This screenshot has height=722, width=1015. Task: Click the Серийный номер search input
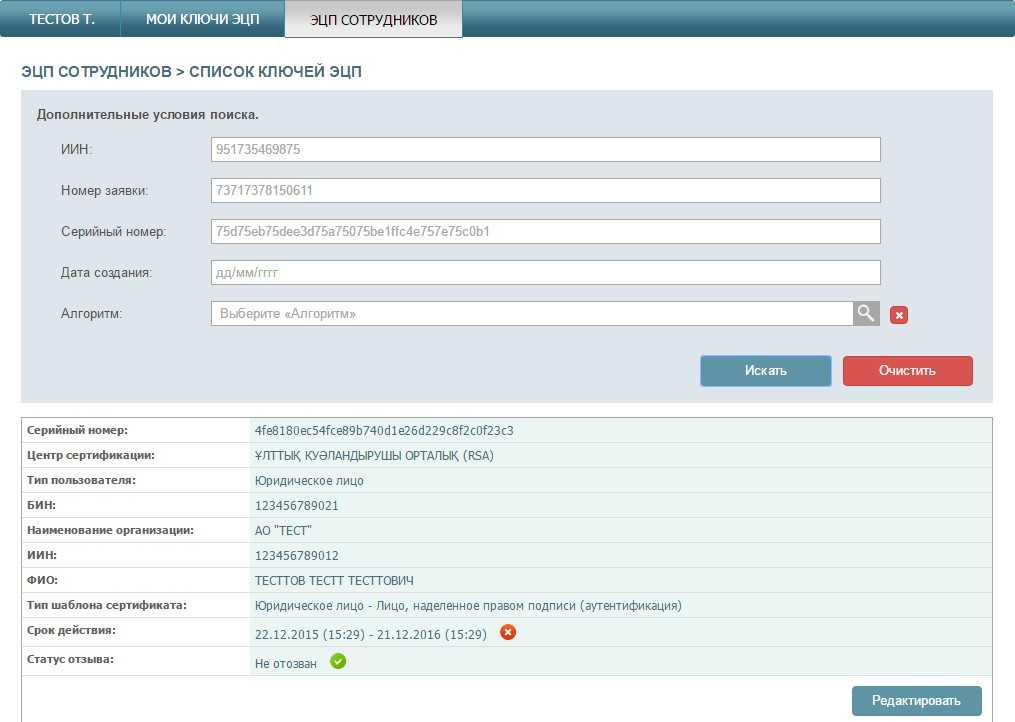pyautogui.click(x=545, y=231)
